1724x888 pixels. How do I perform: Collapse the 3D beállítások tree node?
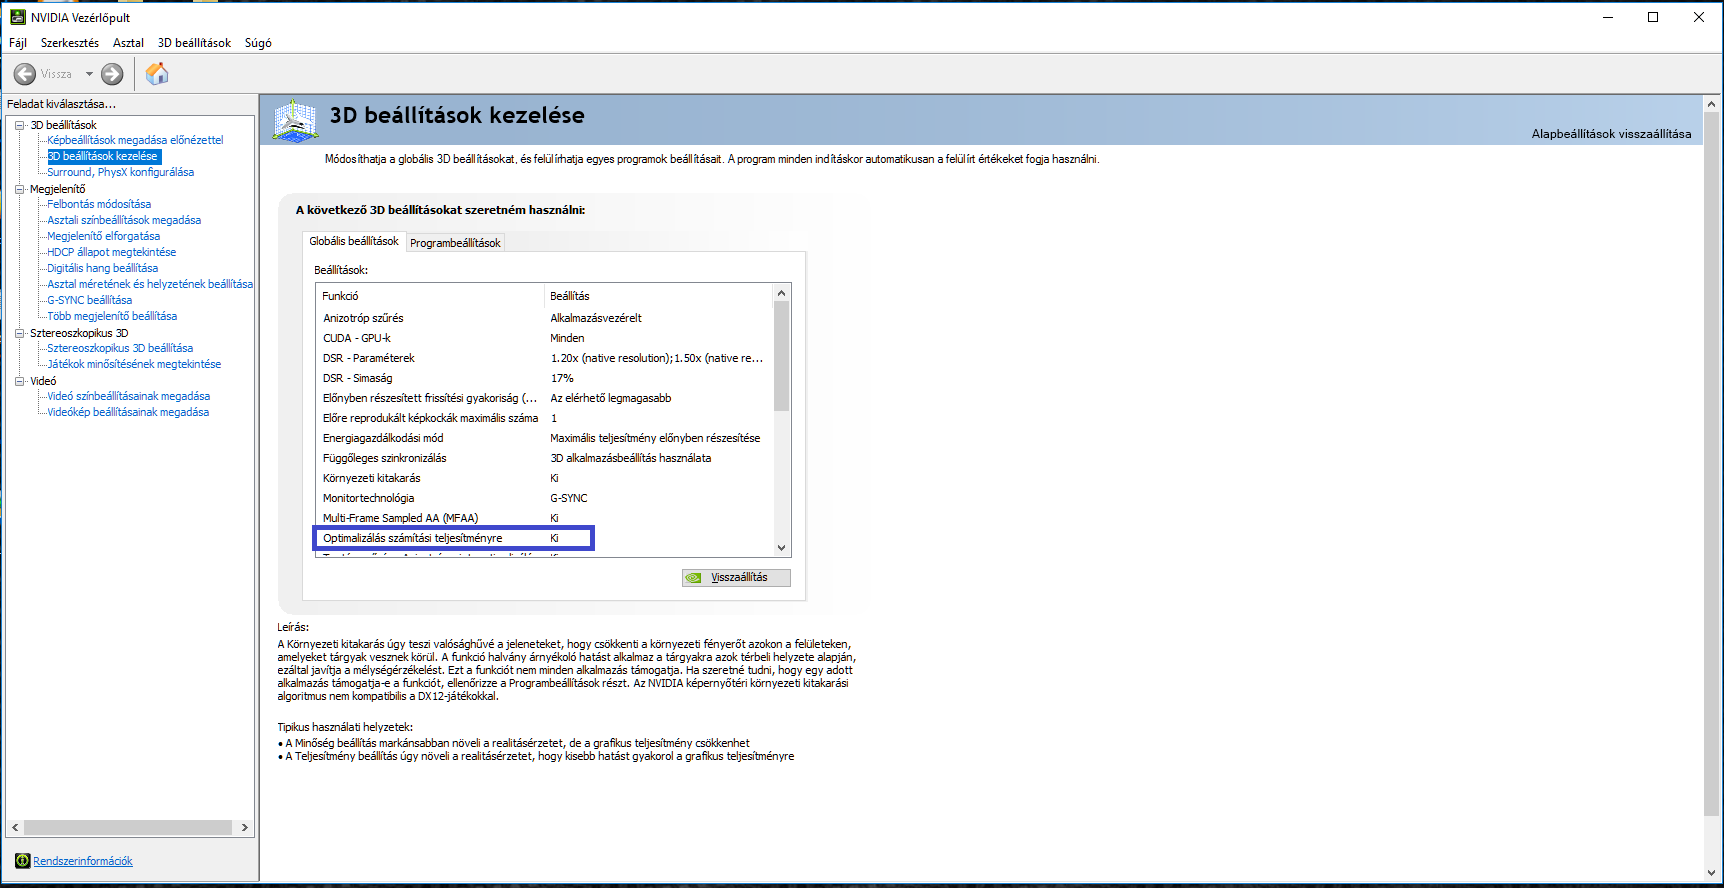click(x=19, y=125)
